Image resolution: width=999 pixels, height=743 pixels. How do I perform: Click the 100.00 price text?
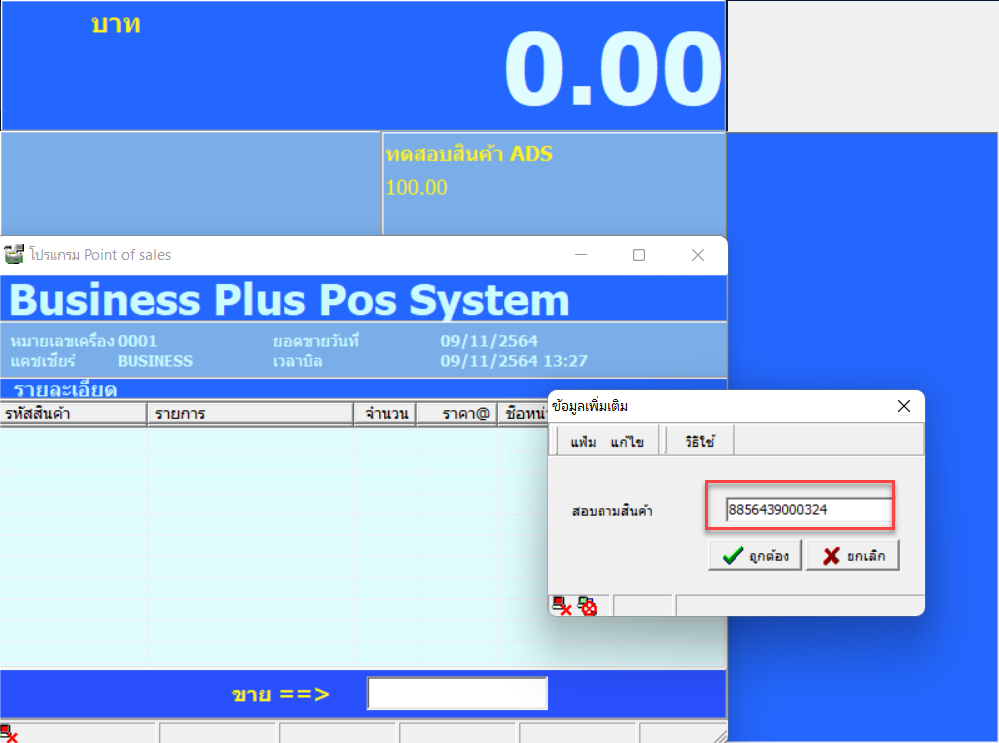click(x=417, y=187)
